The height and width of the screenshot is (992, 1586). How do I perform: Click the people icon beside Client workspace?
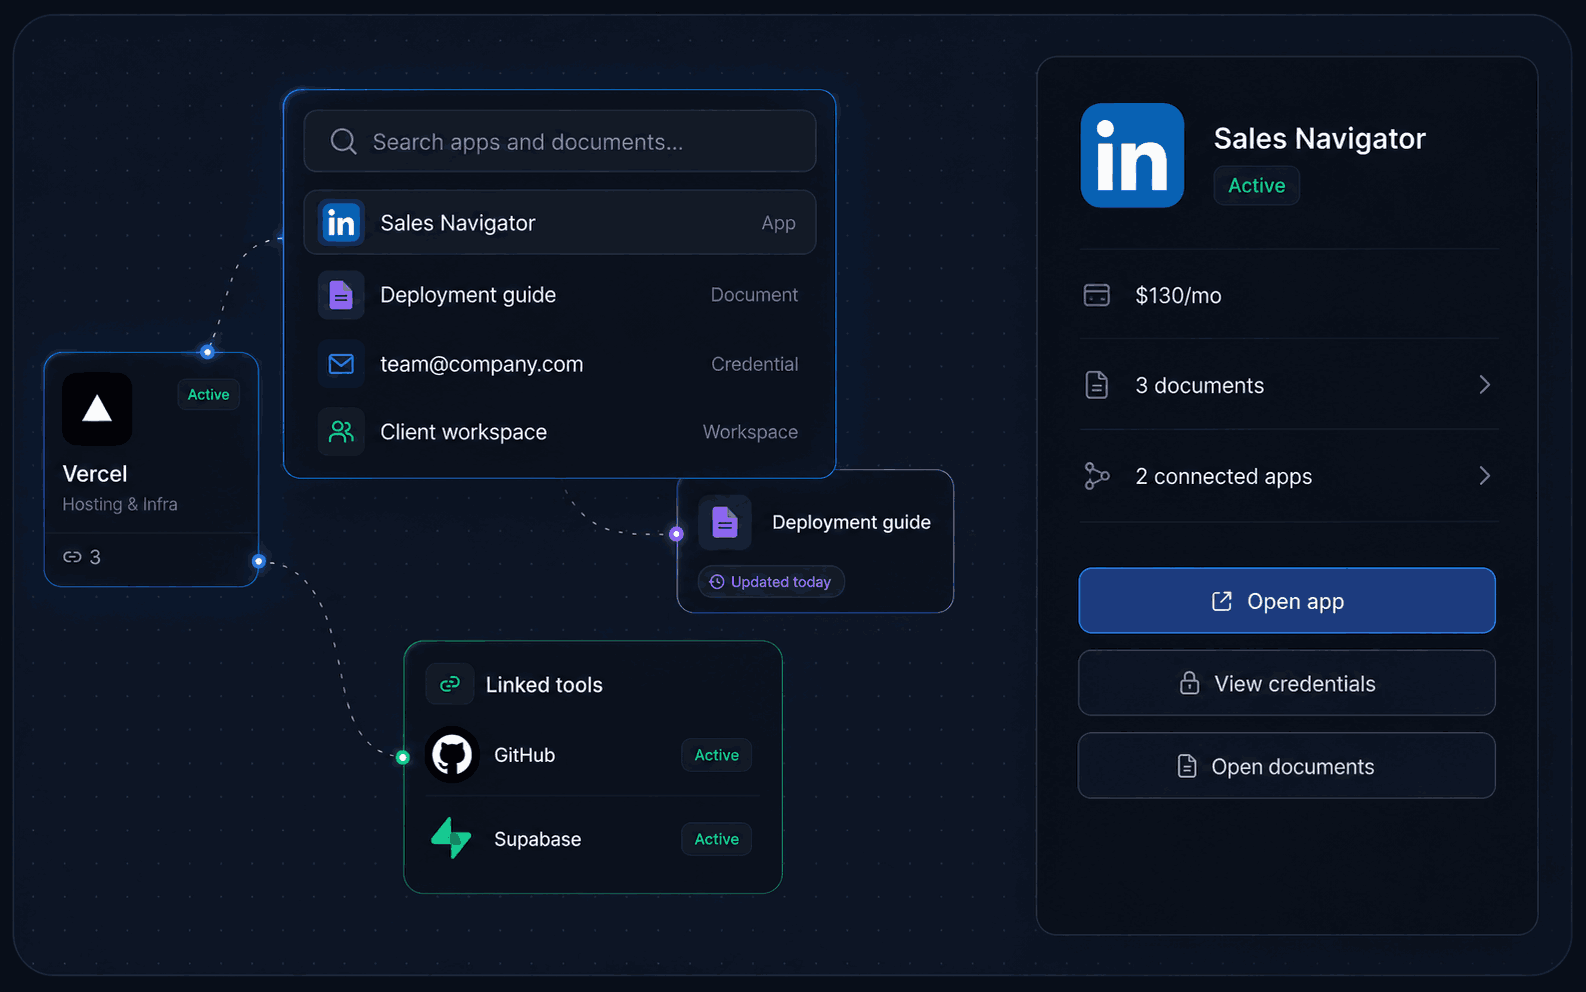(x=341, y=432)
